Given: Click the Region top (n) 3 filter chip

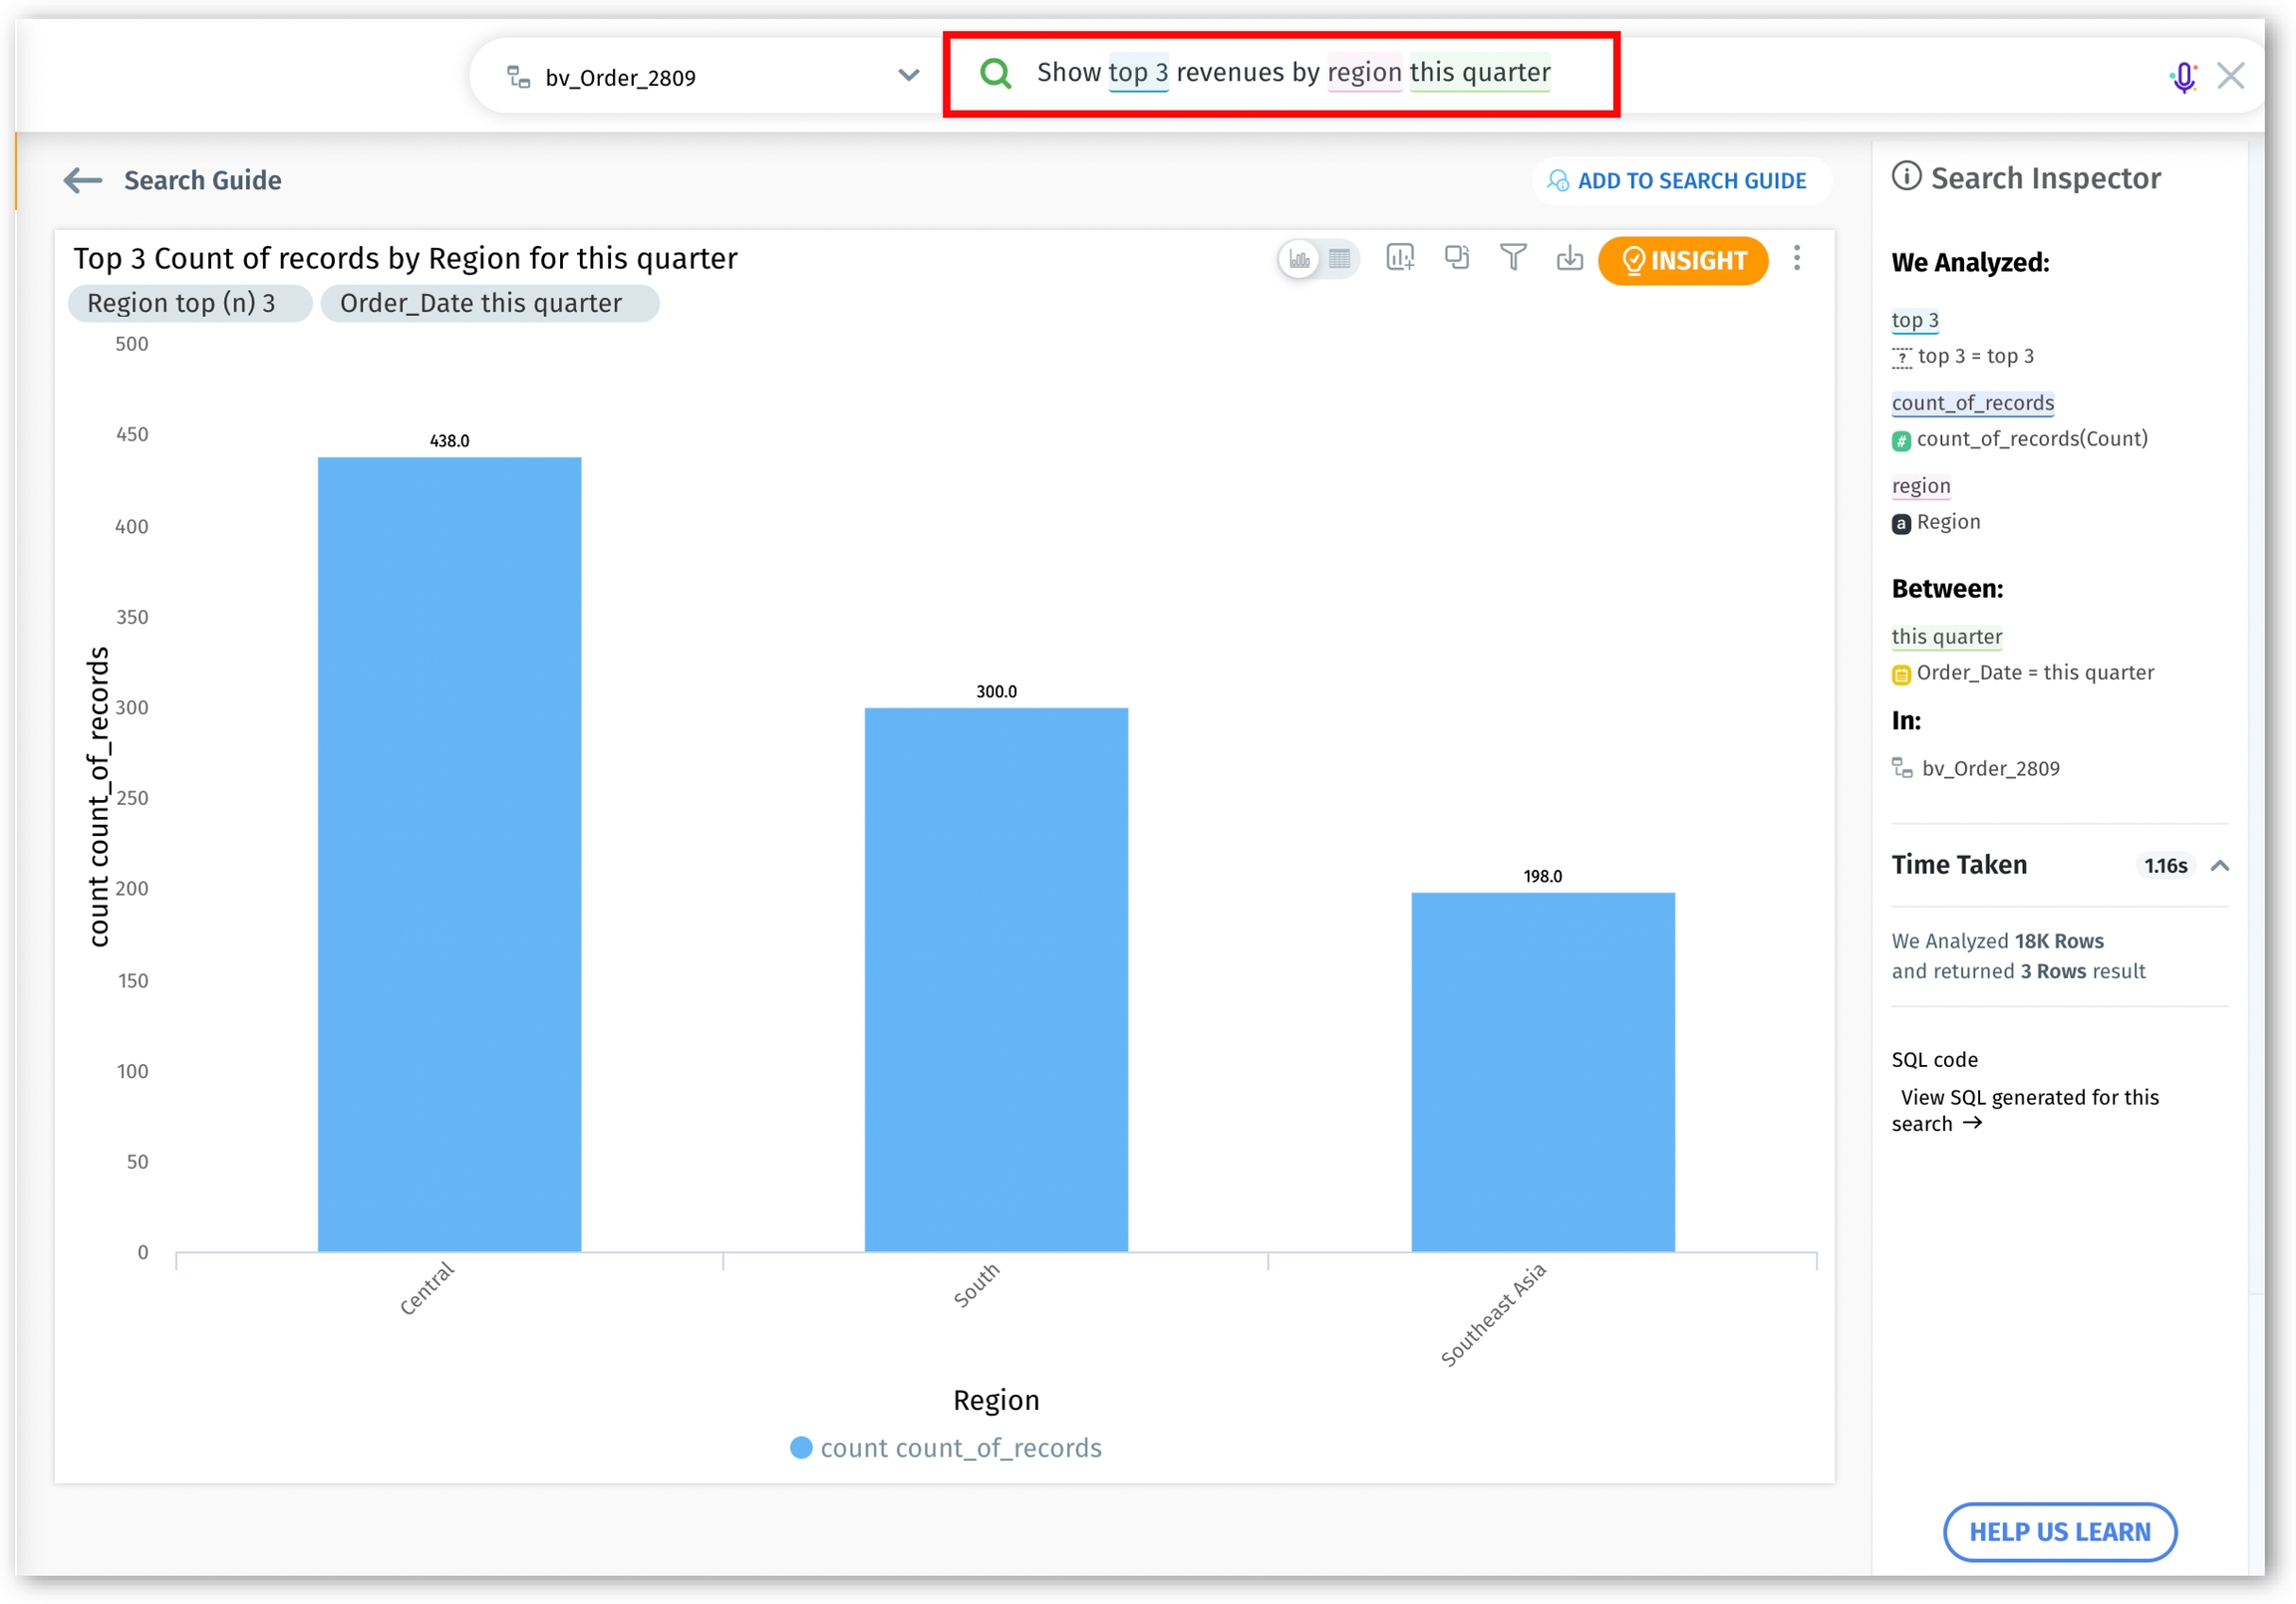Looking at the screenshot, I should tap(181, 303).
